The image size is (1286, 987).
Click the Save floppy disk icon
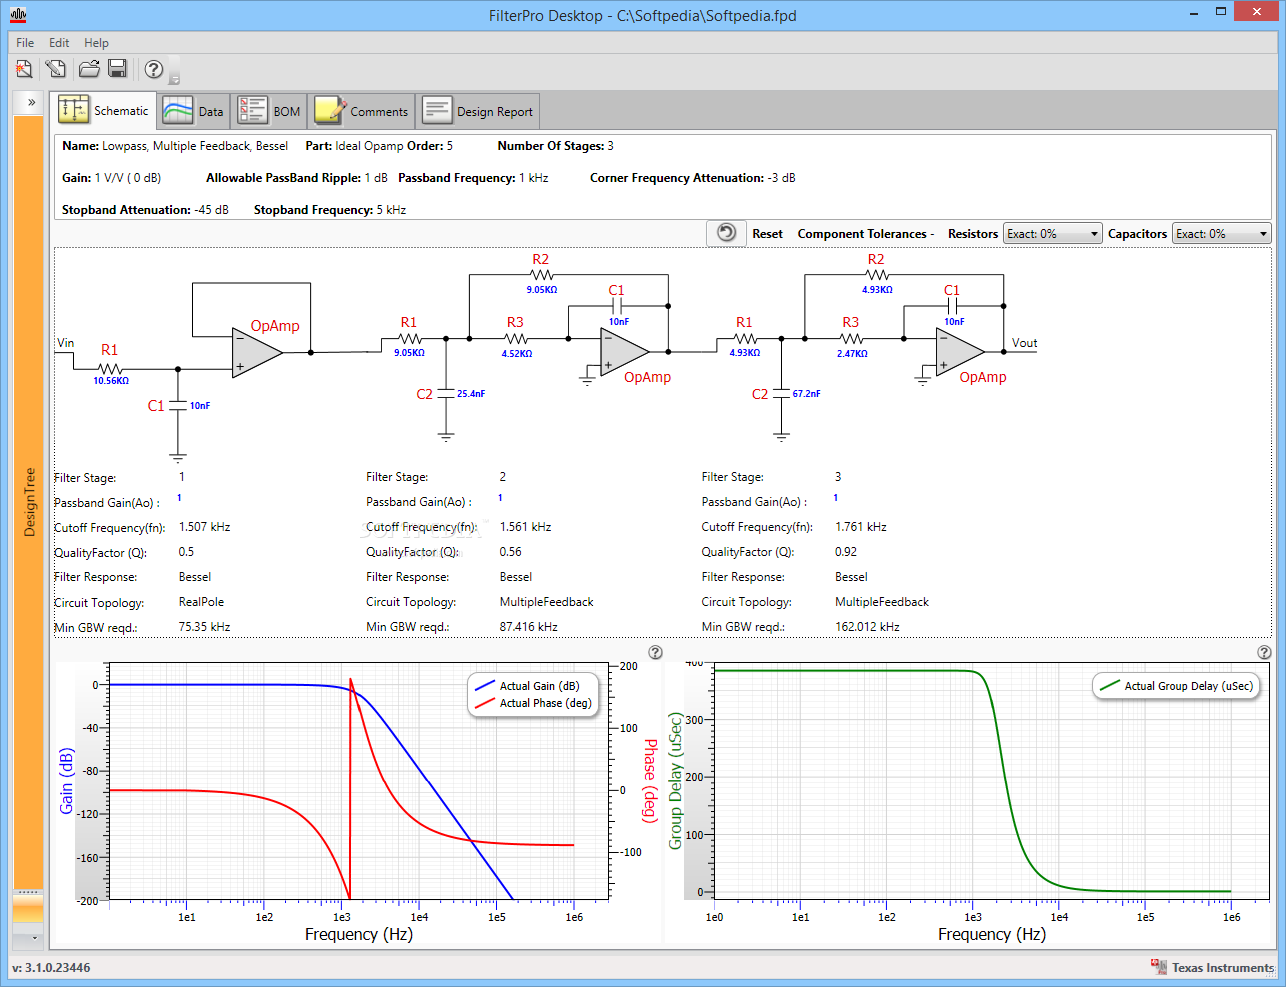[x=117, y=69]
